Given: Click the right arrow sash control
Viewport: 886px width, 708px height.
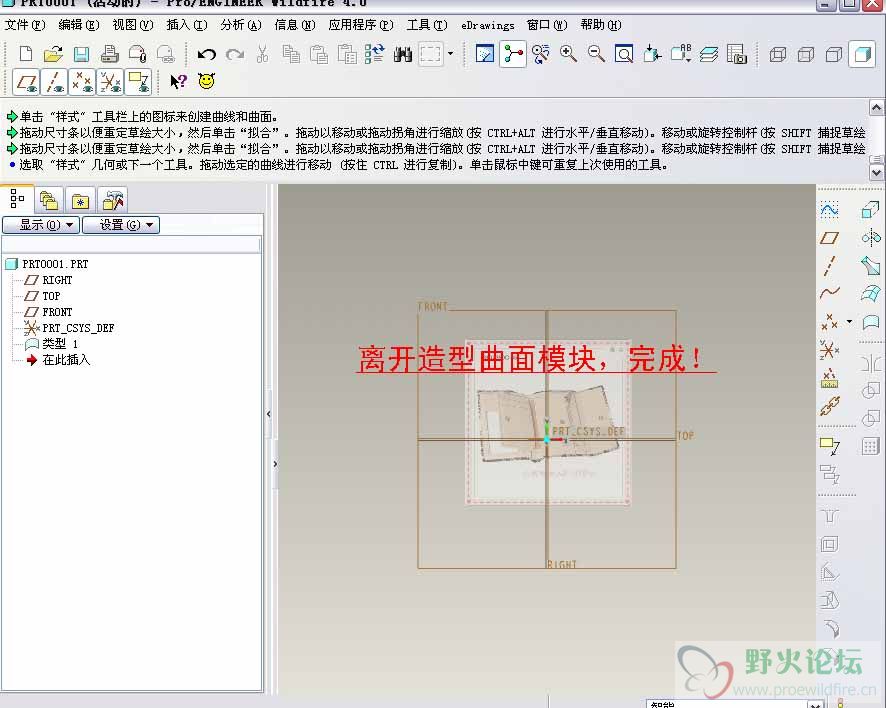Looking at the screenshot, I should [x=275, y=464].
